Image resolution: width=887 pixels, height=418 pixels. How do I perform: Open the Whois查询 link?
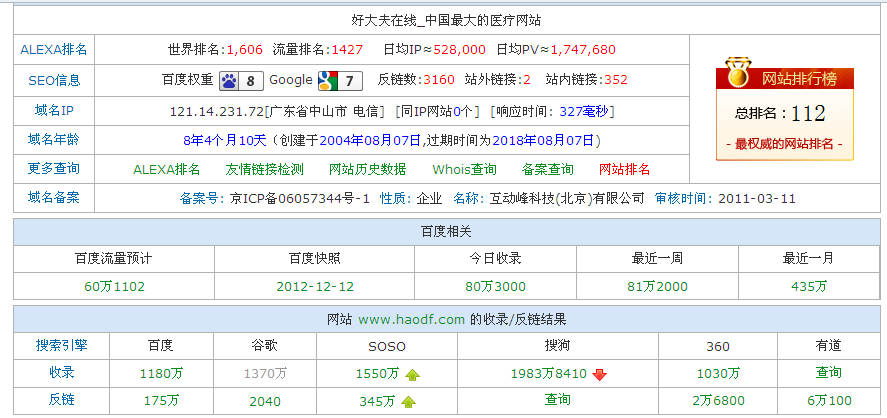[464, 170]
